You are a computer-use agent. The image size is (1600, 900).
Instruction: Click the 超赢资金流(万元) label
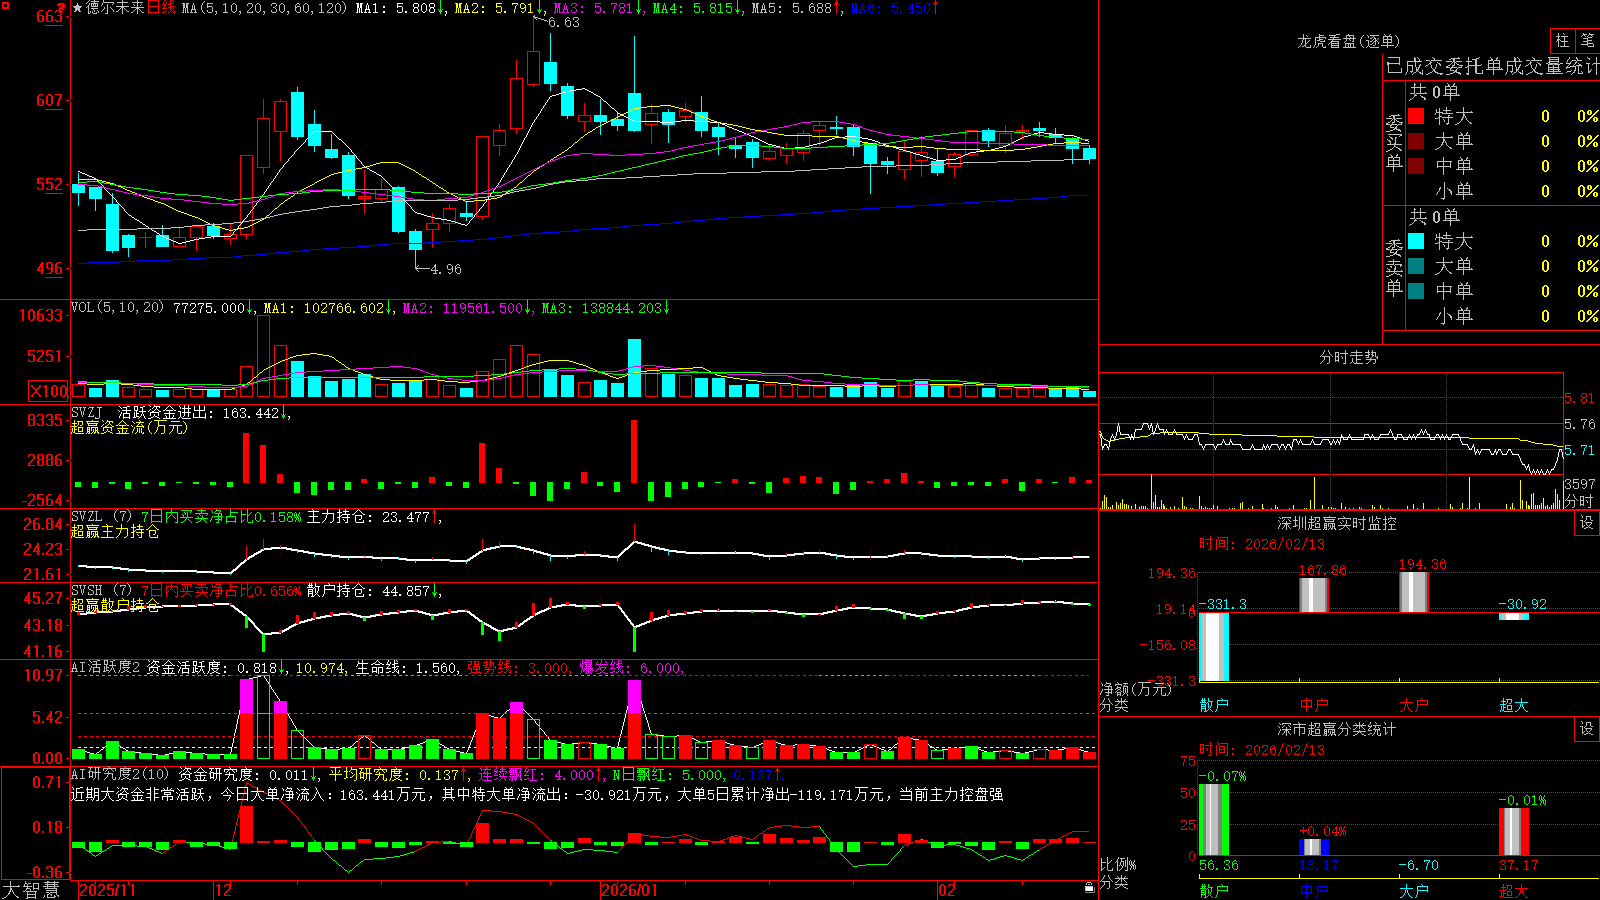(129, 427)
